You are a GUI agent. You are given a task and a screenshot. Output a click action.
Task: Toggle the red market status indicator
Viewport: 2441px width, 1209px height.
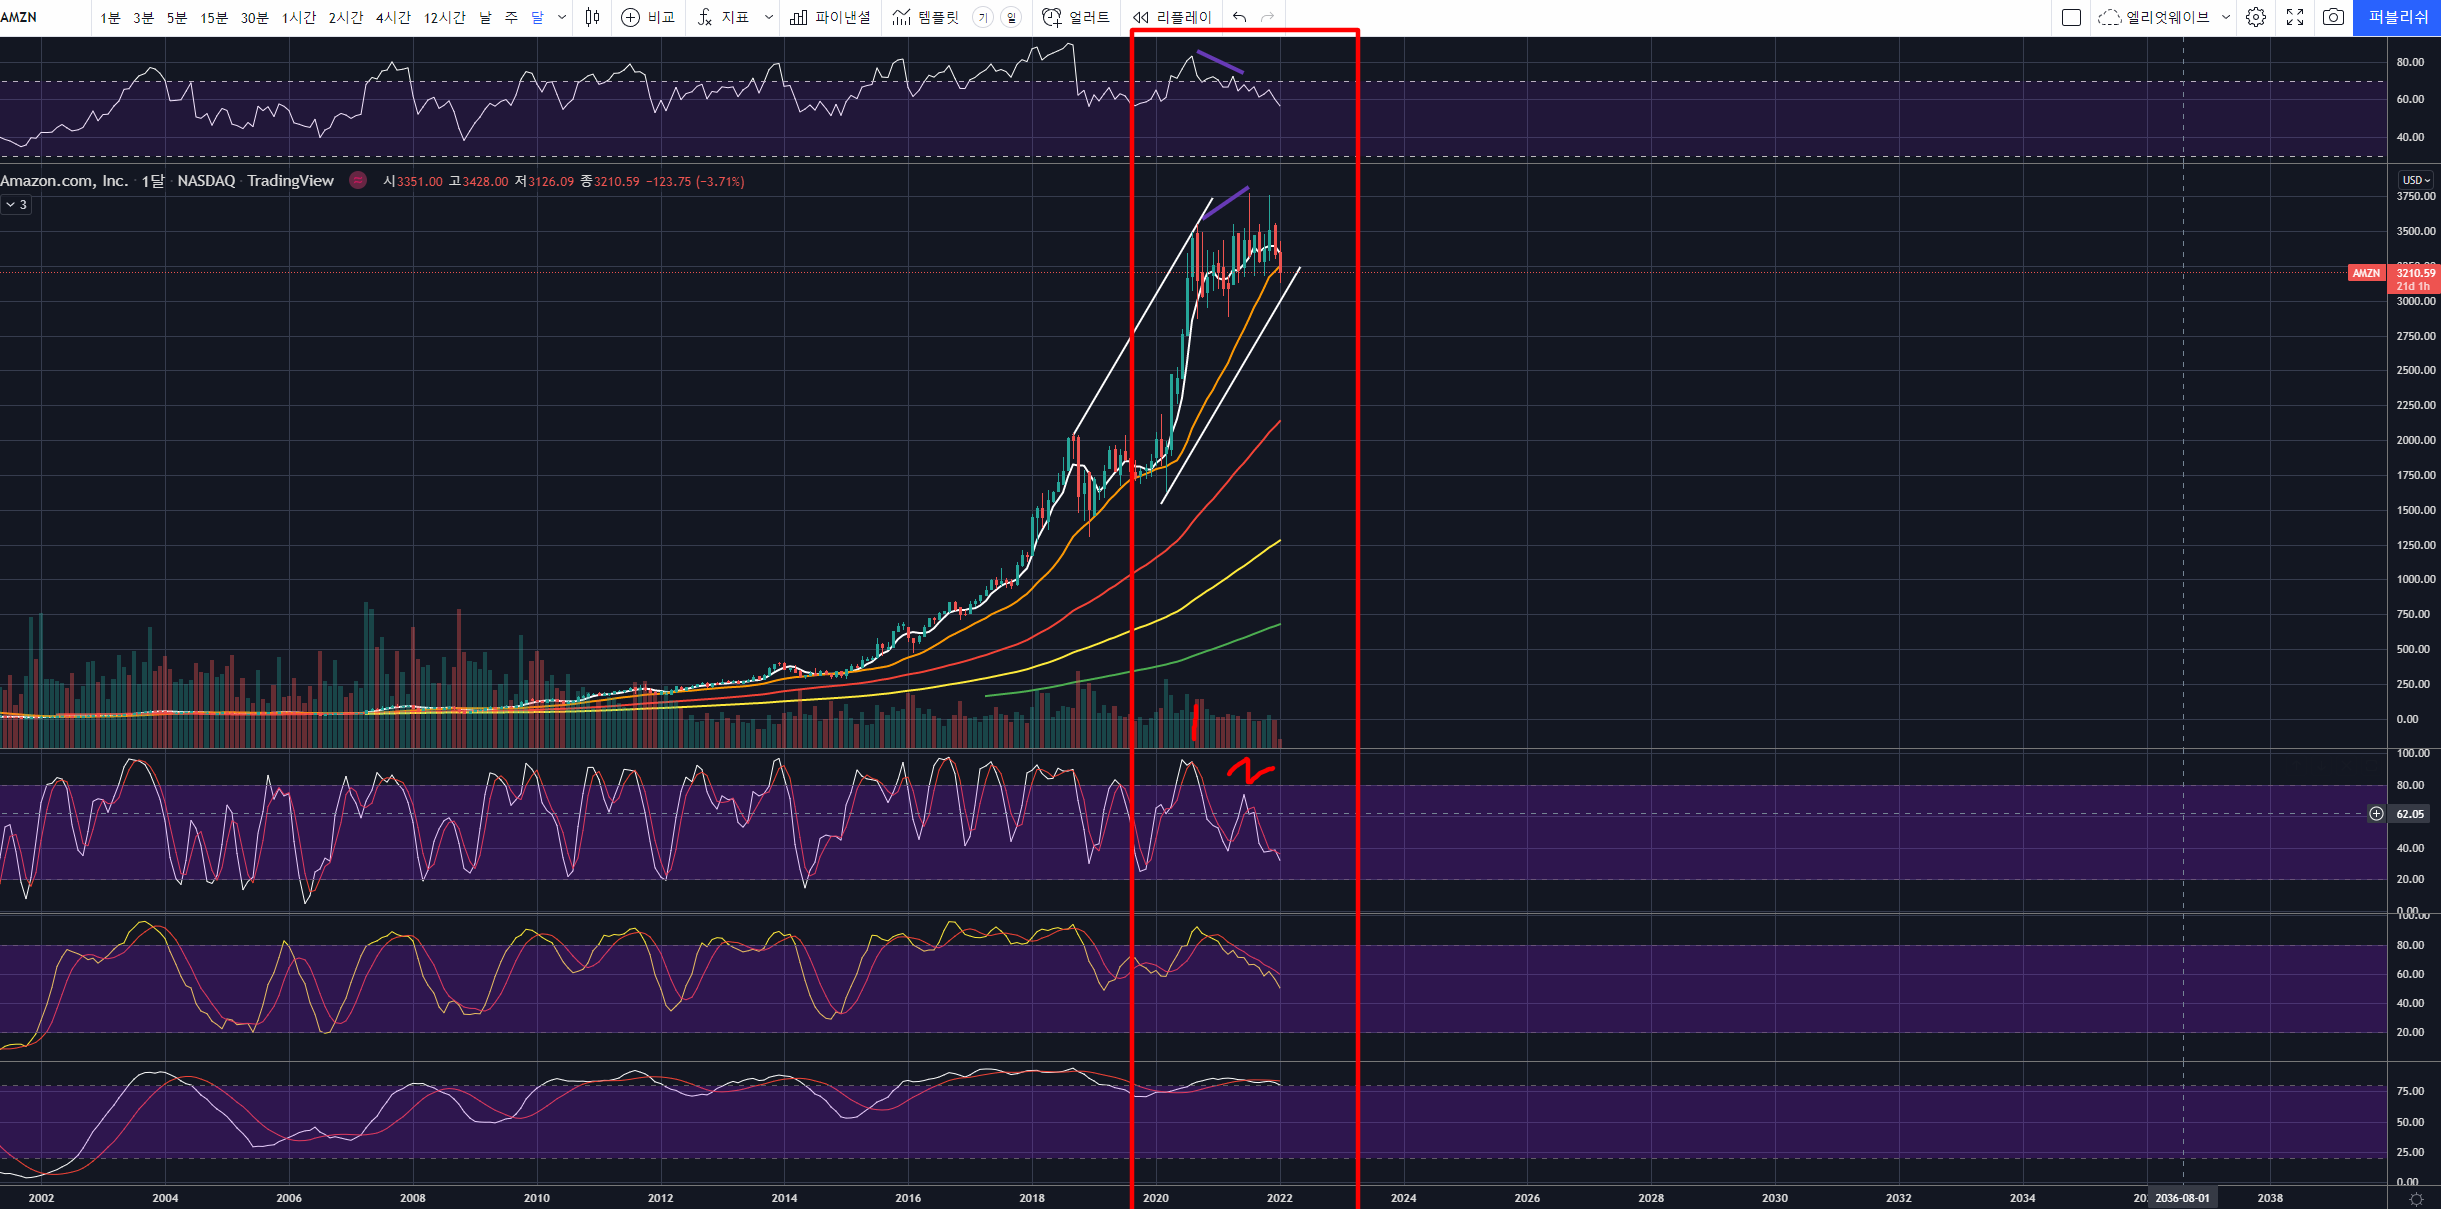[x=358, y=180]
